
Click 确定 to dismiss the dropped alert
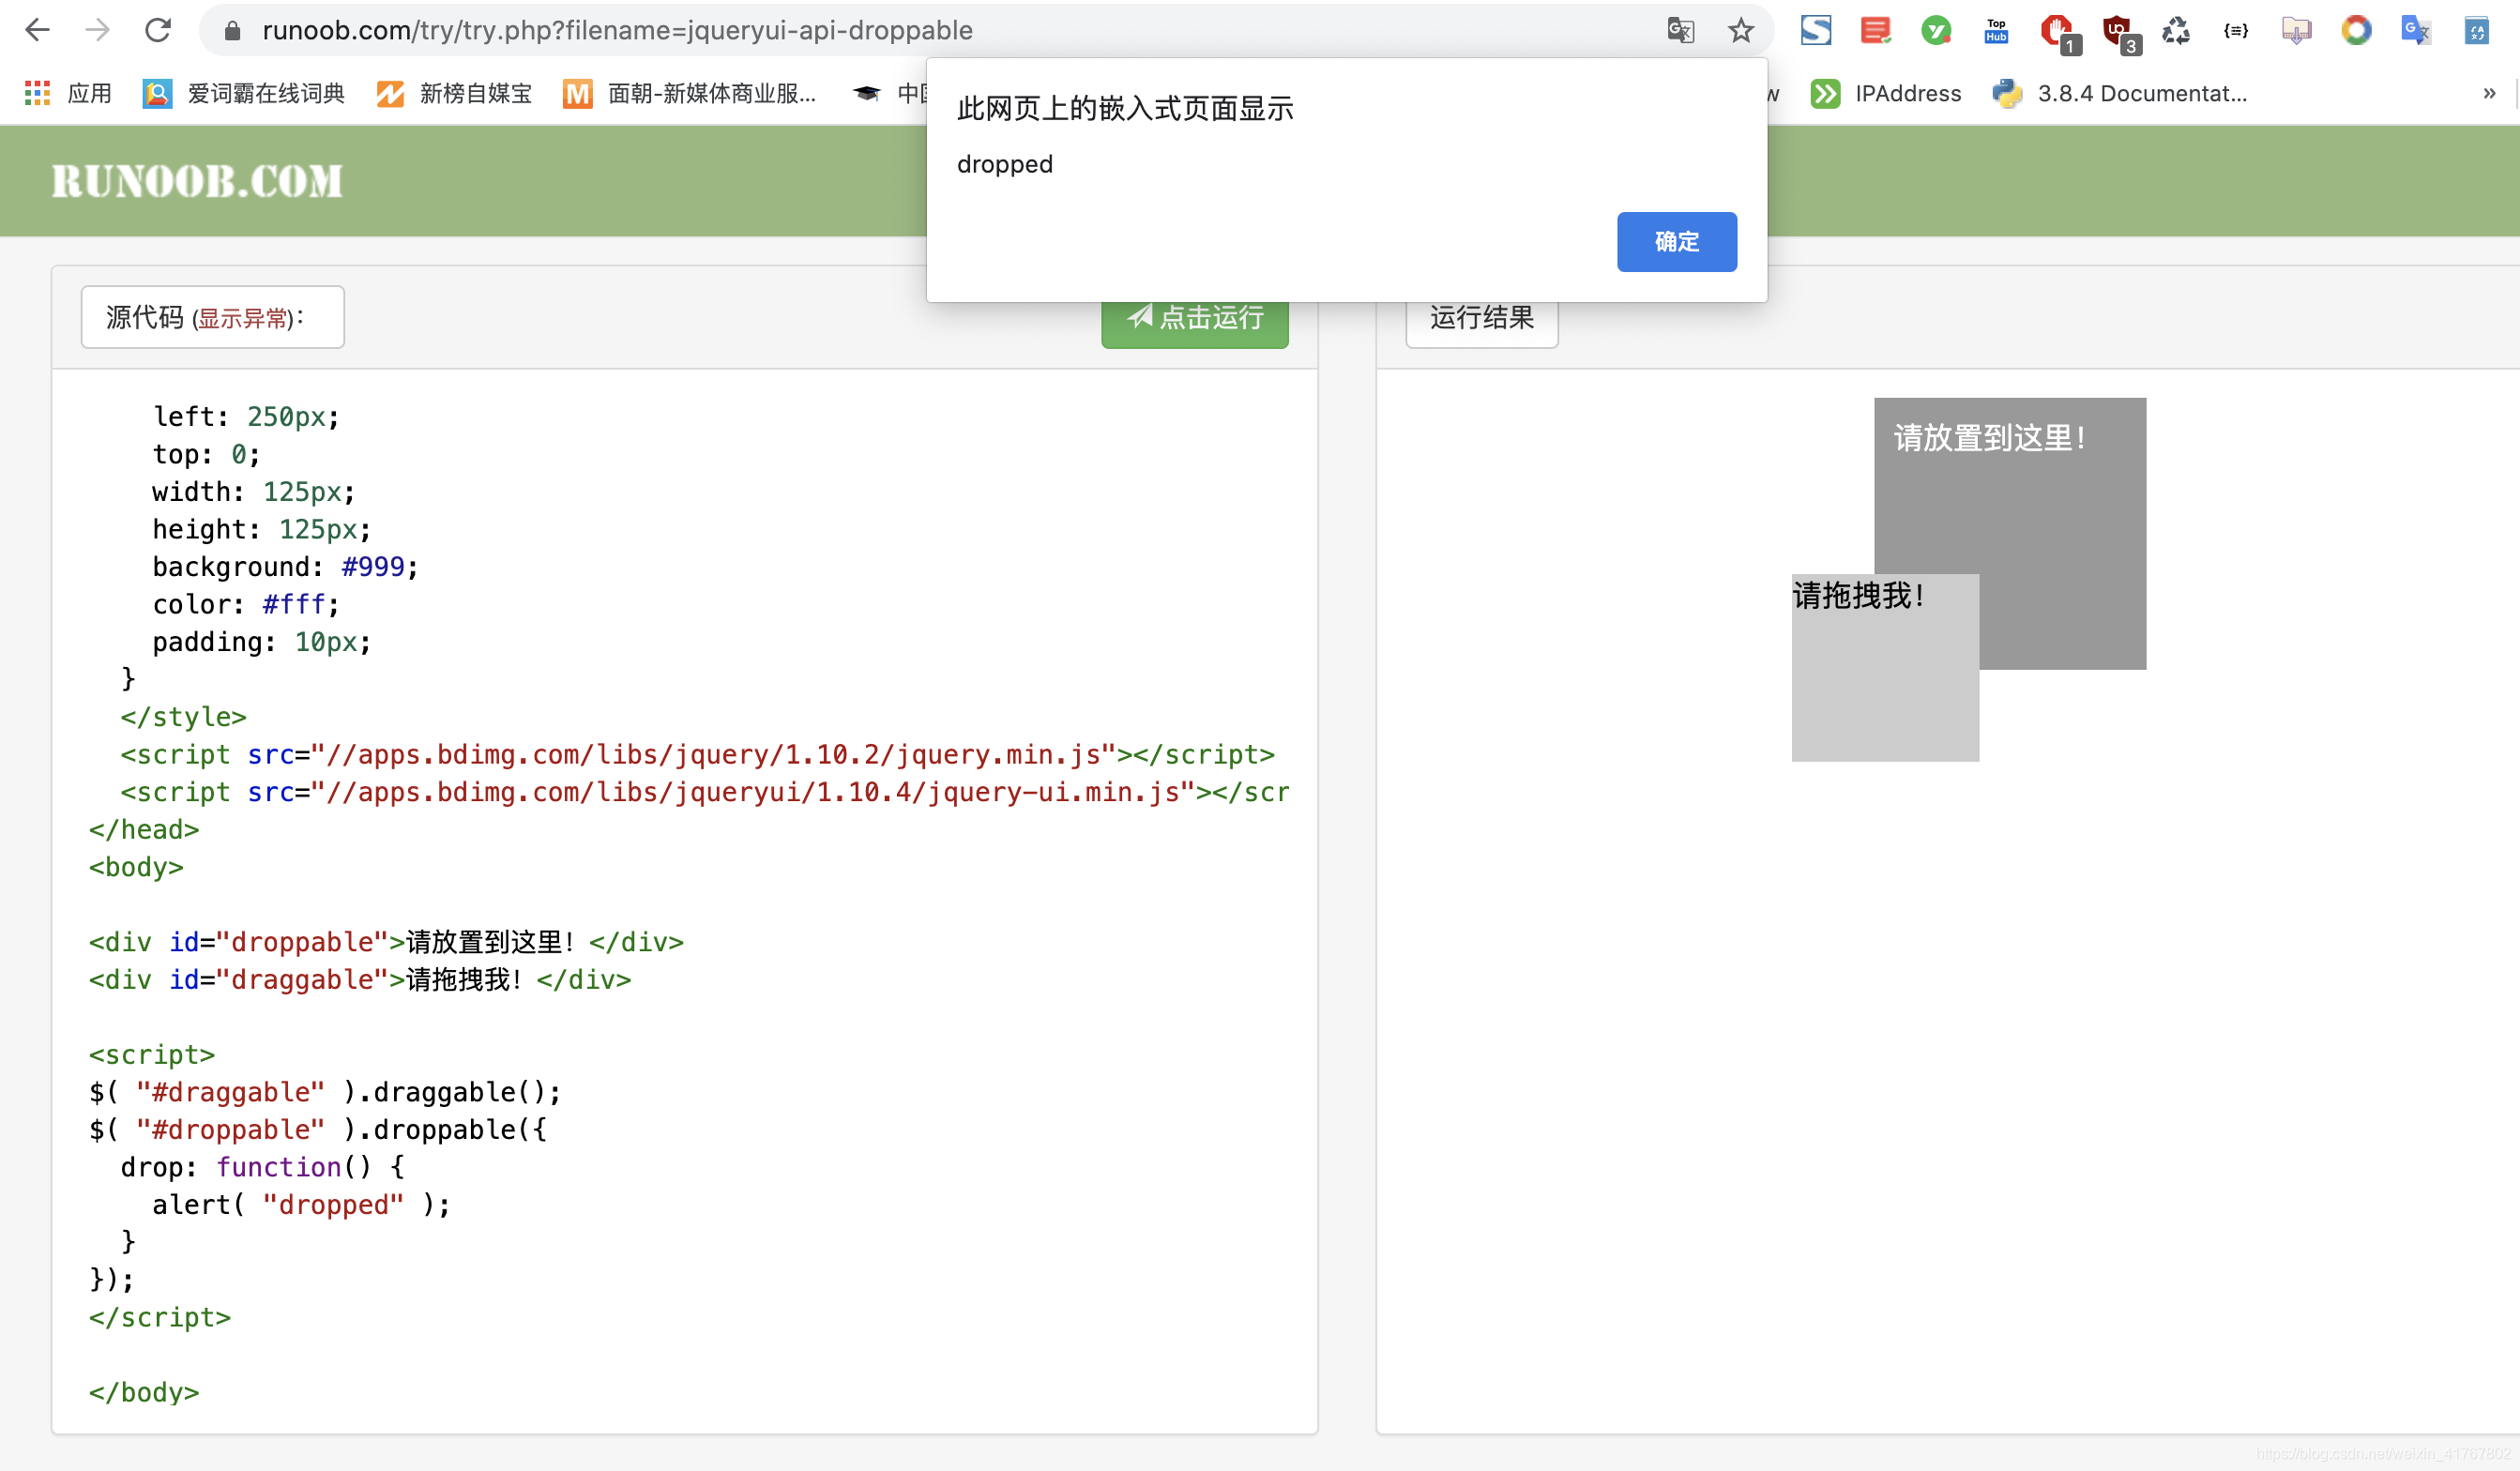1676,242
